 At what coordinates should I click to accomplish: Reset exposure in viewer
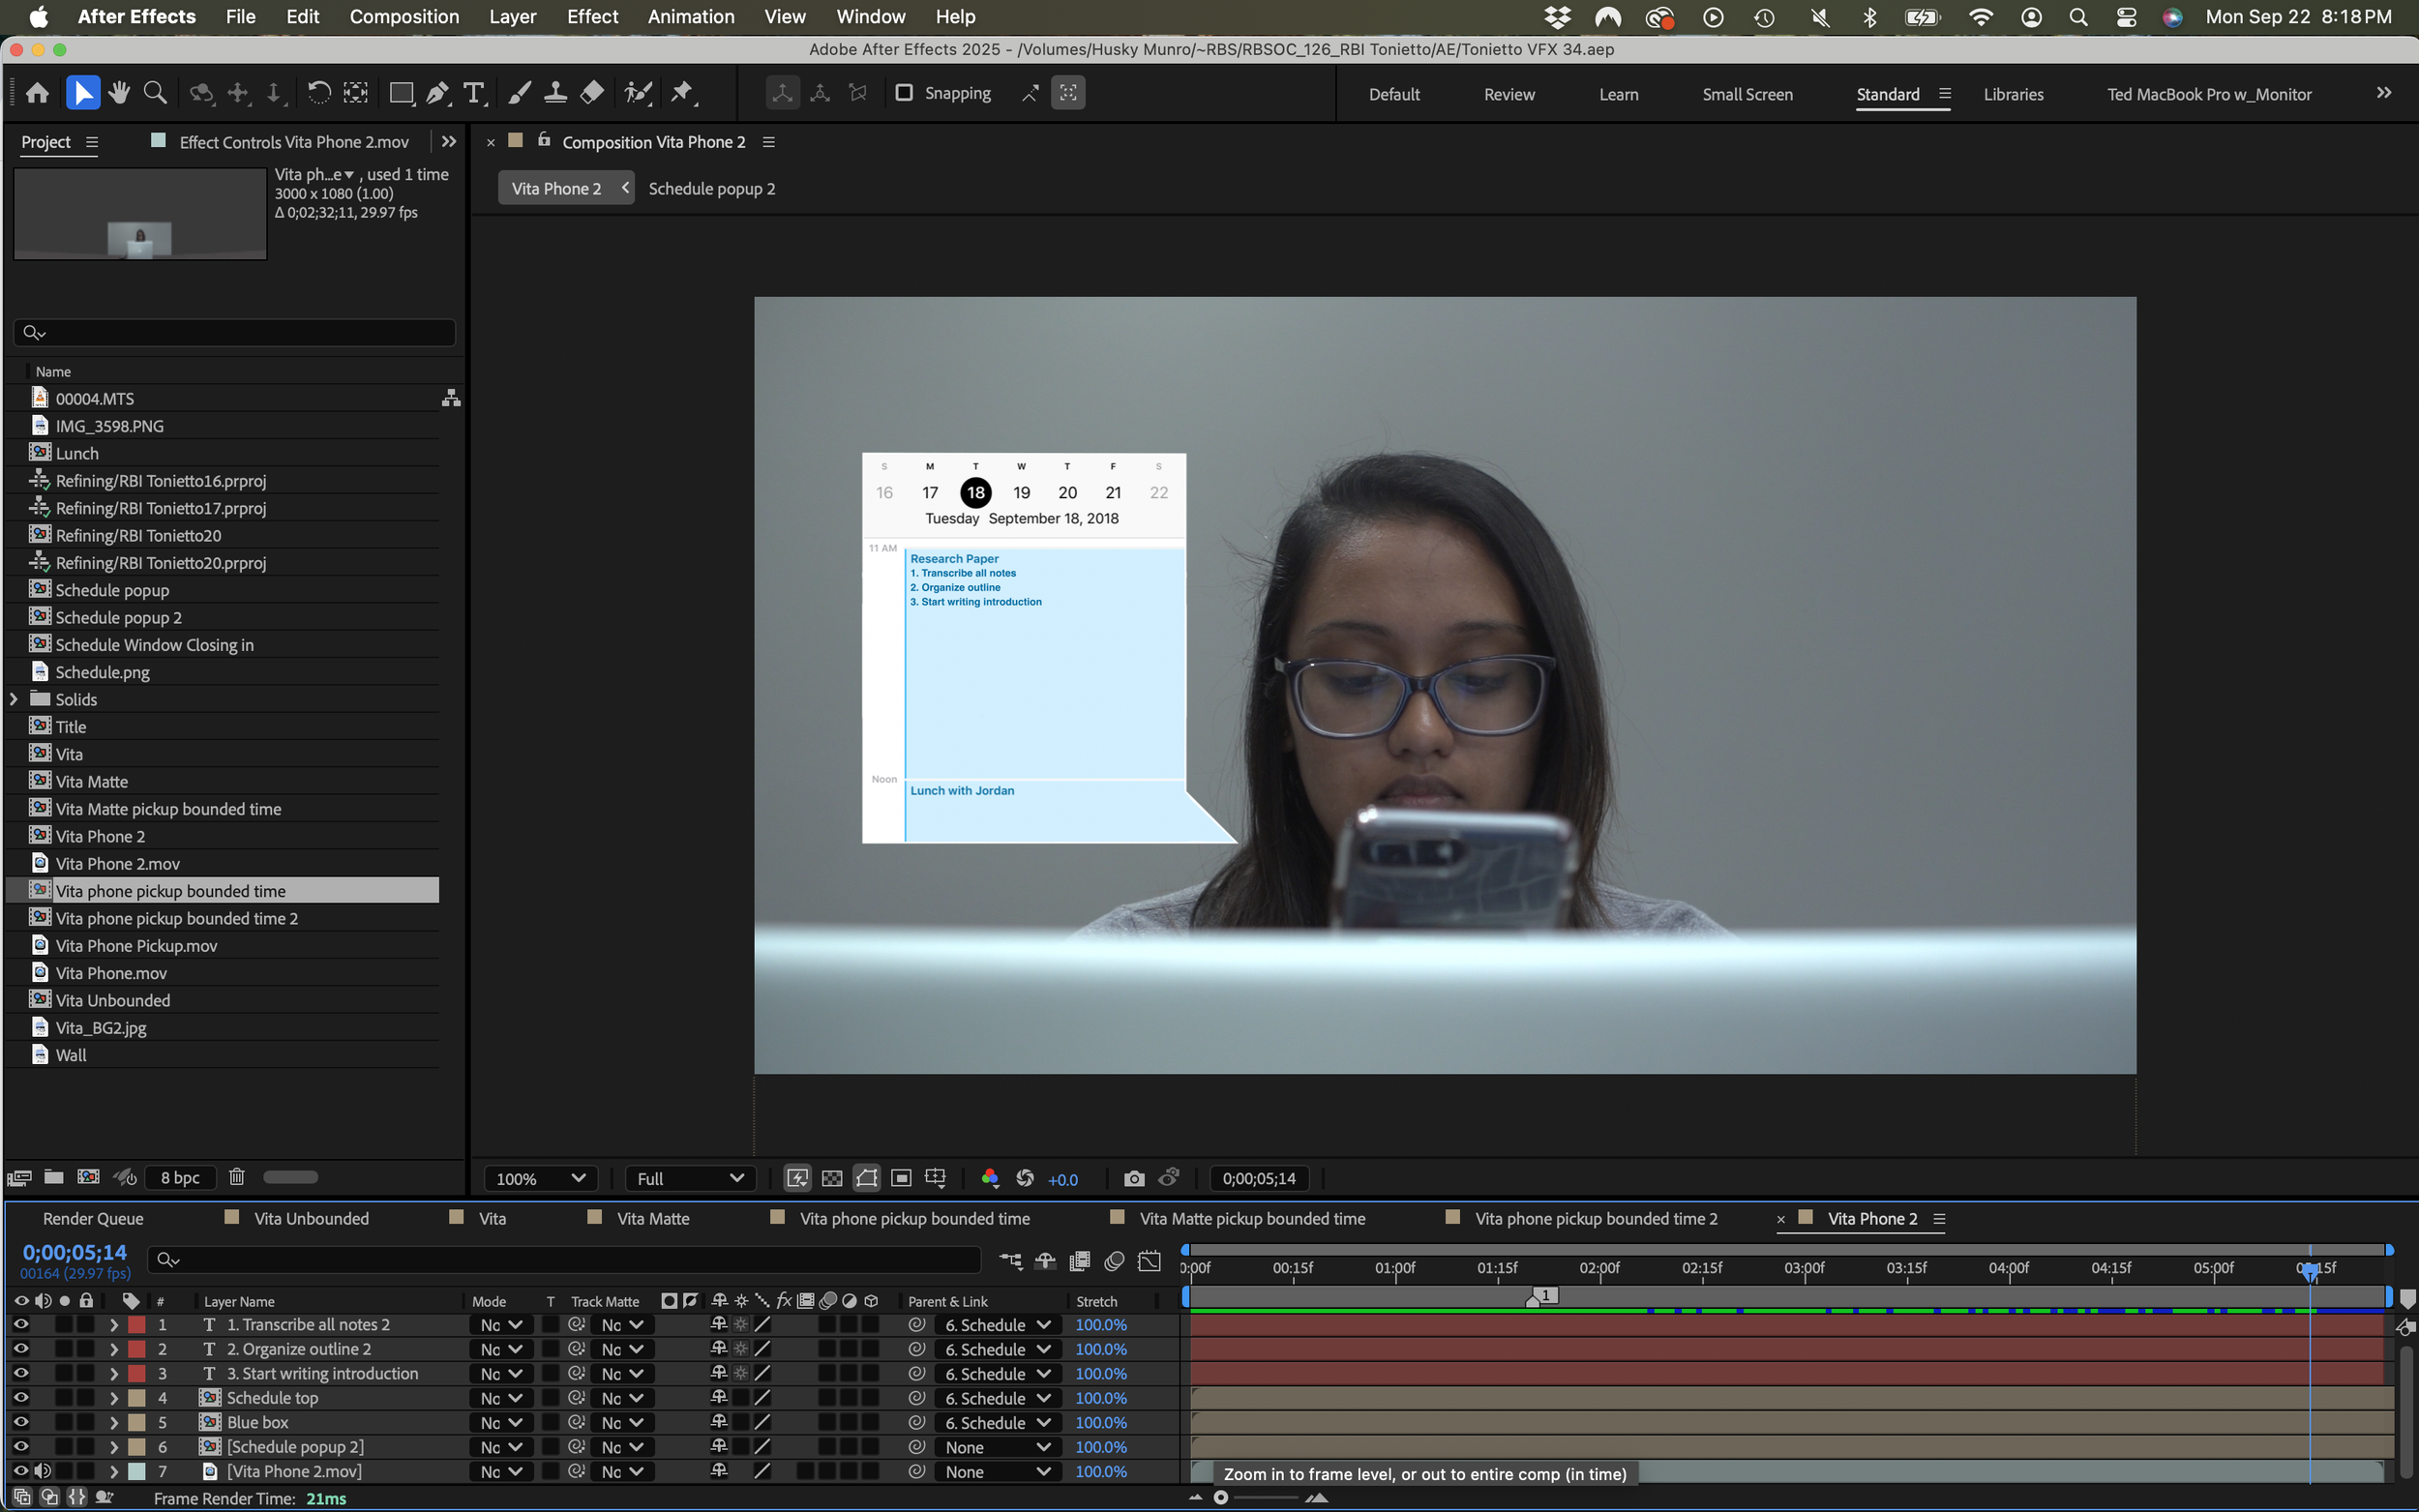[x=1025, y=1179]
